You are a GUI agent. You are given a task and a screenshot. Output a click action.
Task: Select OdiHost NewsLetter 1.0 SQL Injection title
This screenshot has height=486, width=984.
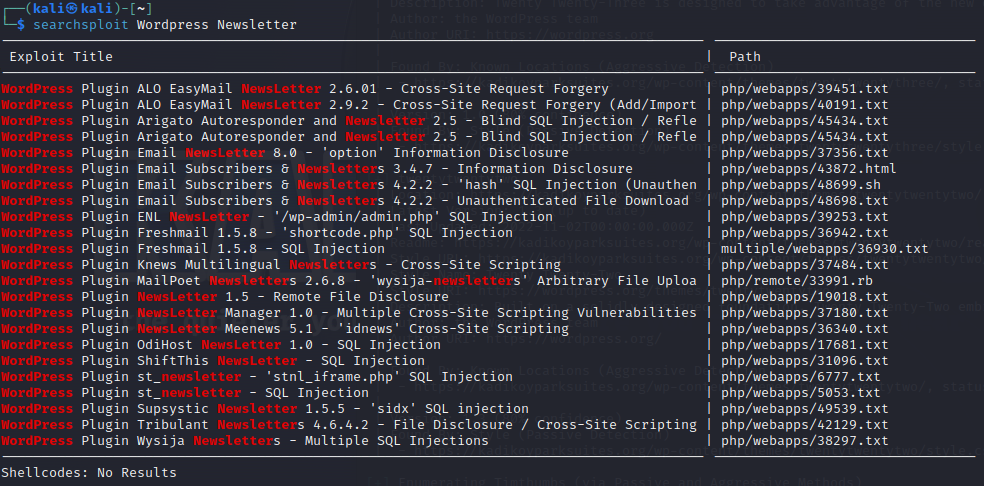[221, 345]
